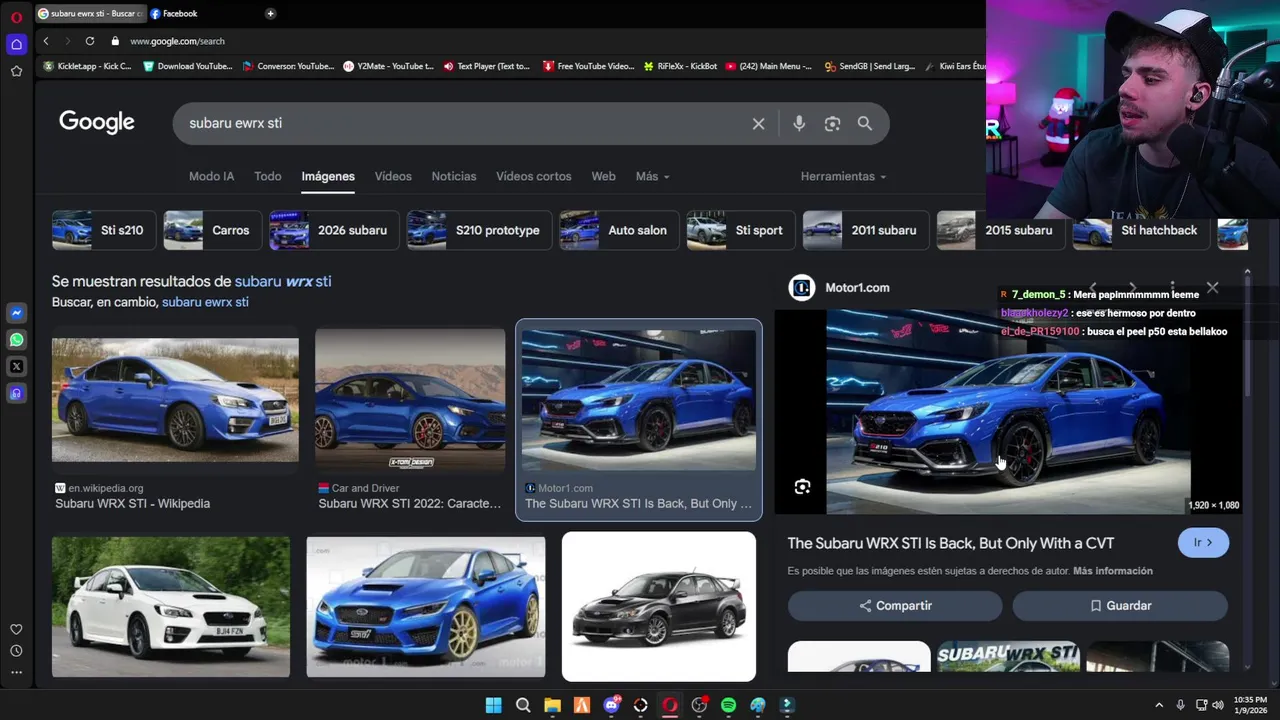Open Discord from the taskbar
The height and width of the screenshot is (720, 1280).
tap(611, 705)
